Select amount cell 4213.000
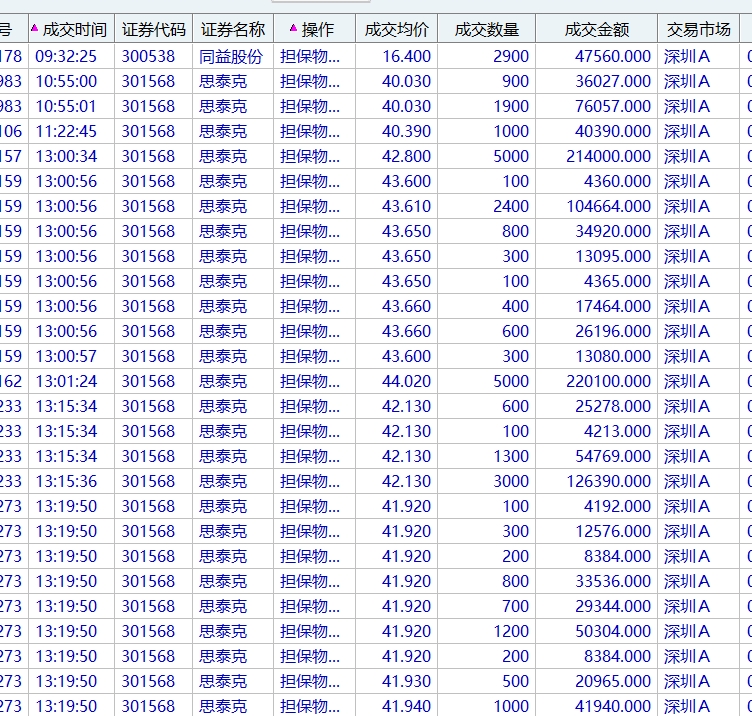The height and width of the screenshot is (716, 752). pos(617,431)
